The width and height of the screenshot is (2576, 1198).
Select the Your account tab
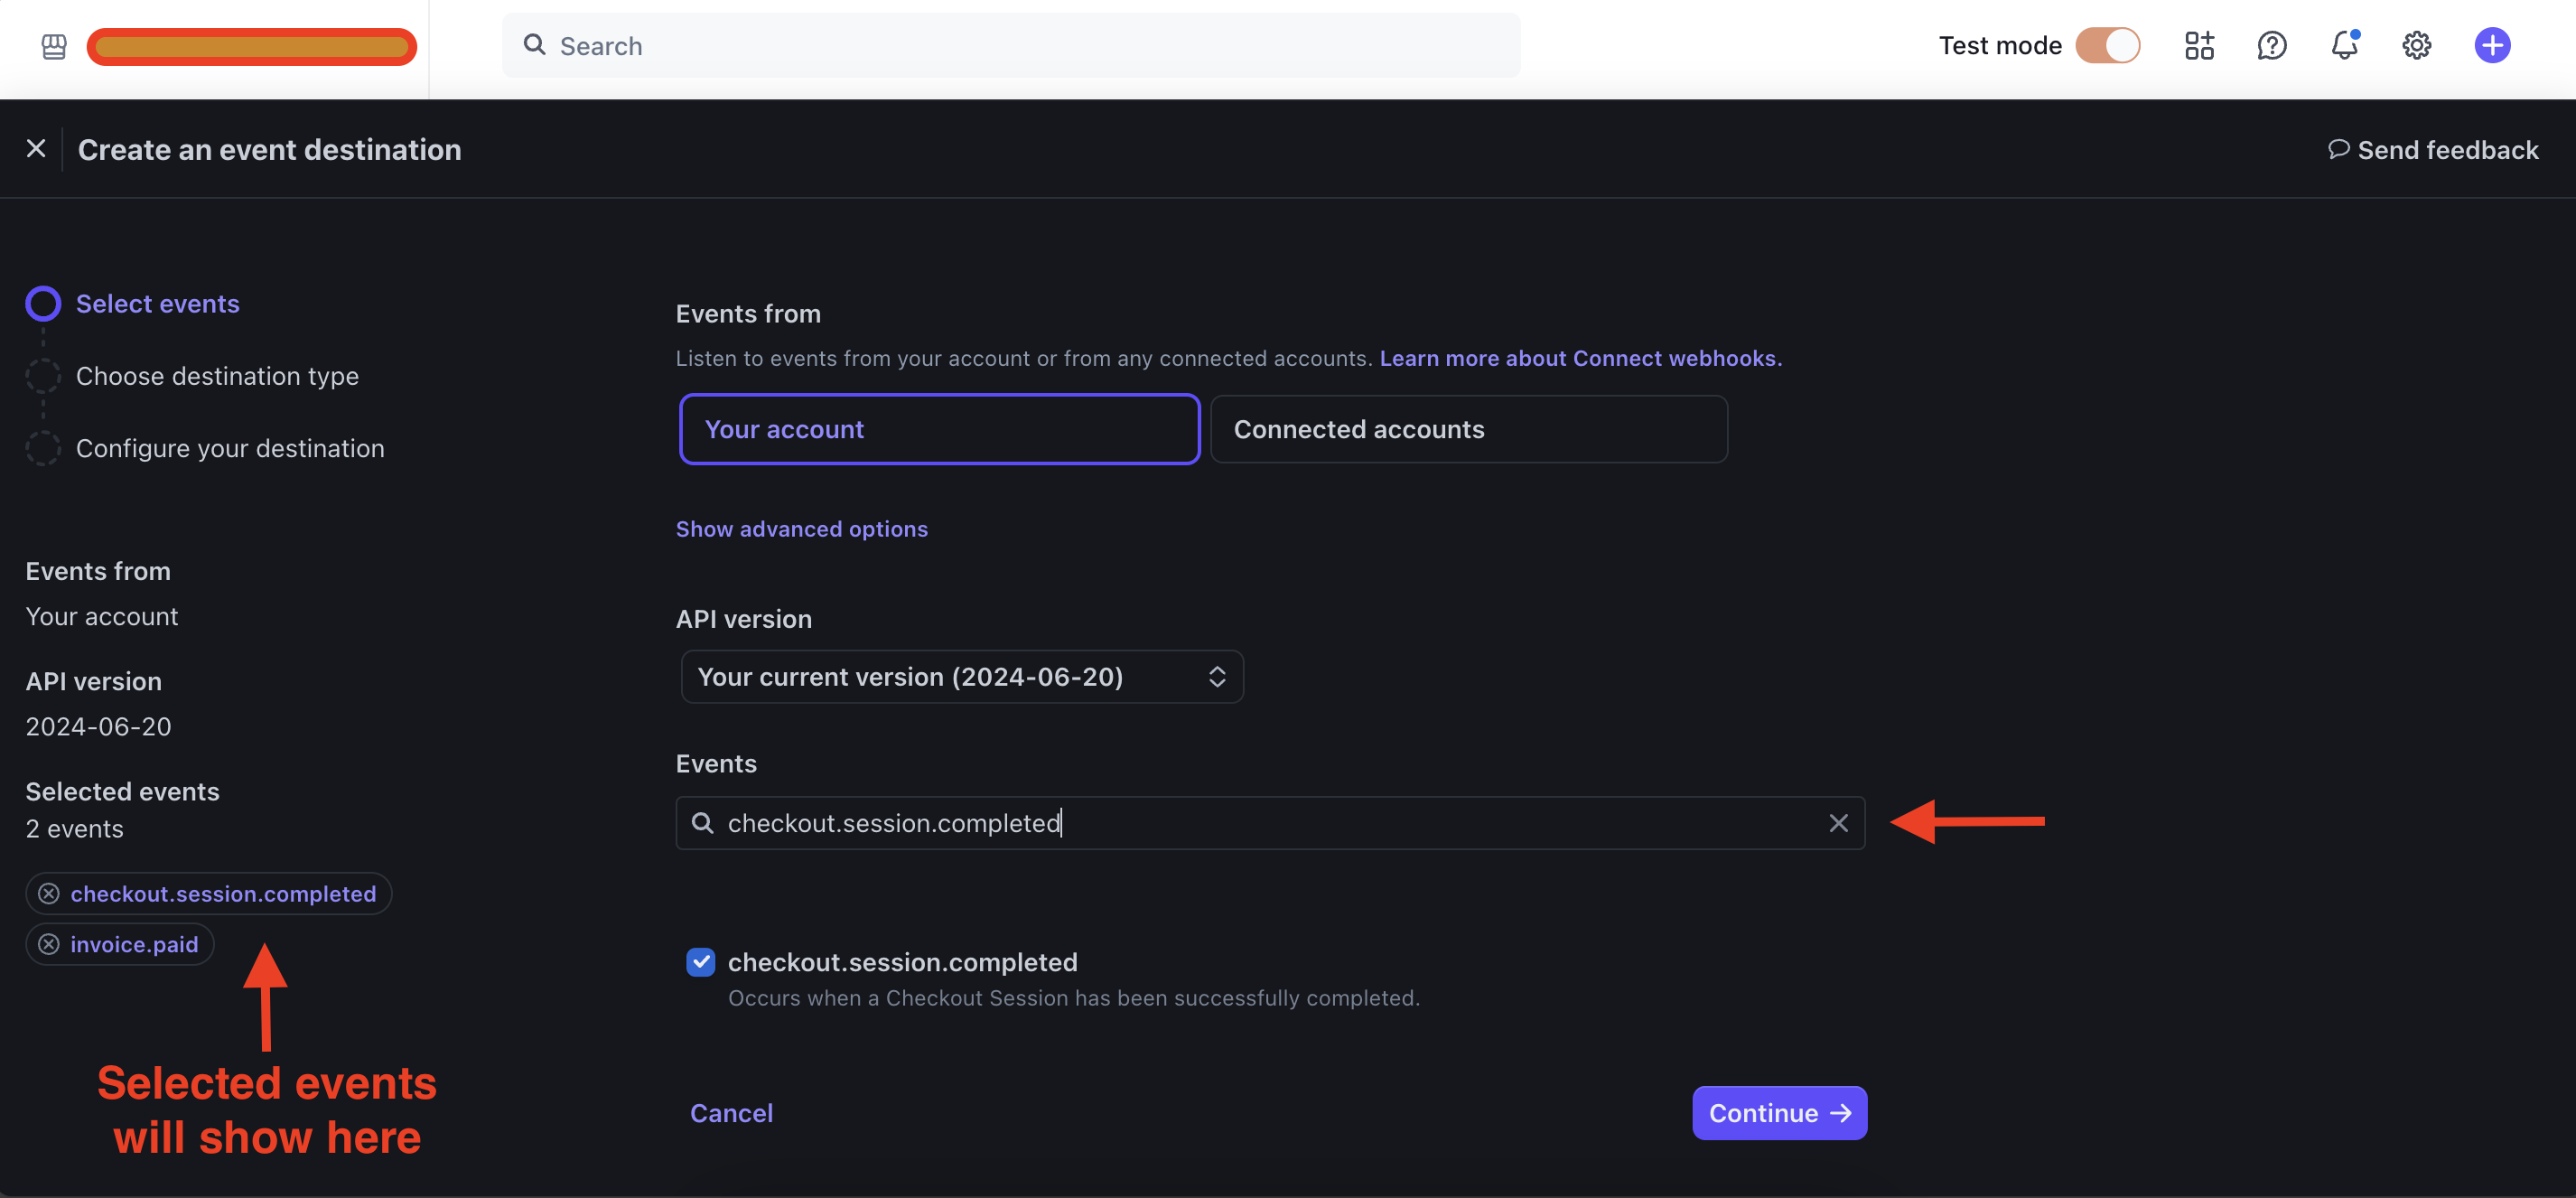(x=939, y=429)
